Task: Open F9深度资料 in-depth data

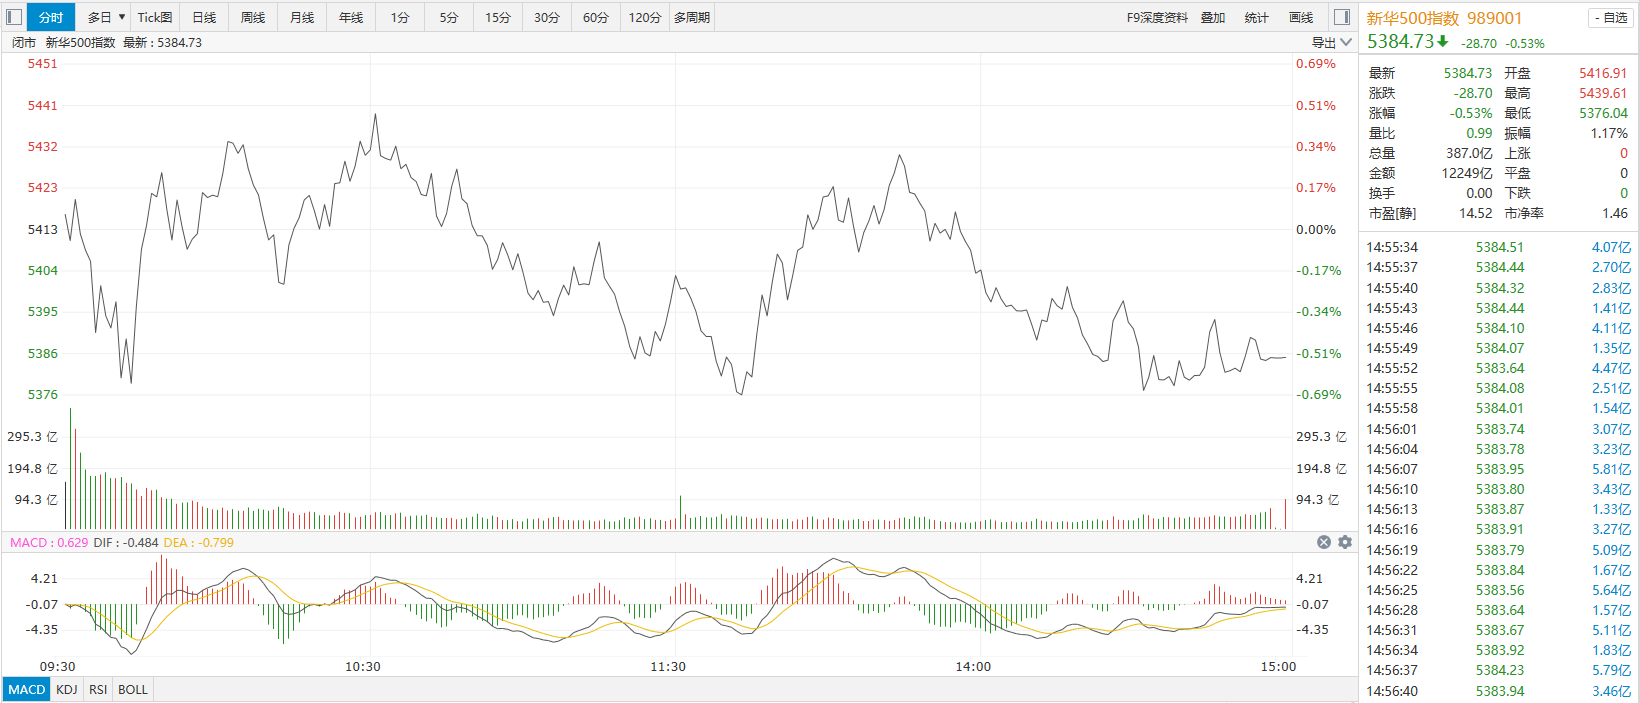Action: coord(1157,17)
